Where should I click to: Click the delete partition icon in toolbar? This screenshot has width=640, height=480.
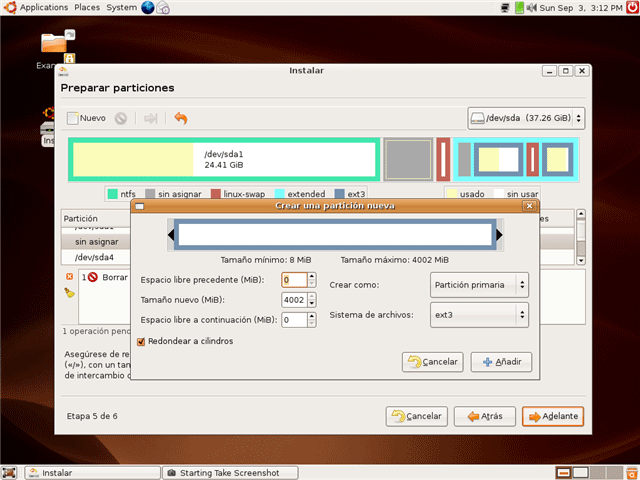tap(121, 118)
